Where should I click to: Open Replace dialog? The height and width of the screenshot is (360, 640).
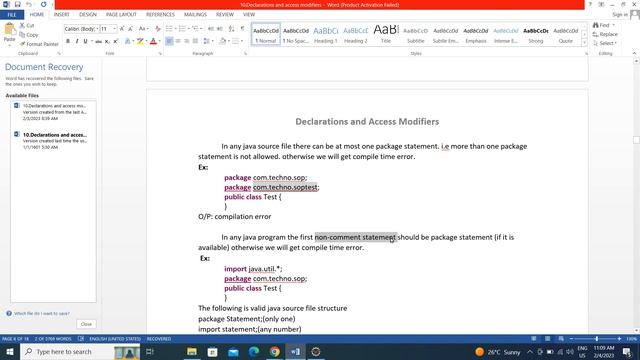pyautogui.click(x=605, y=34)
